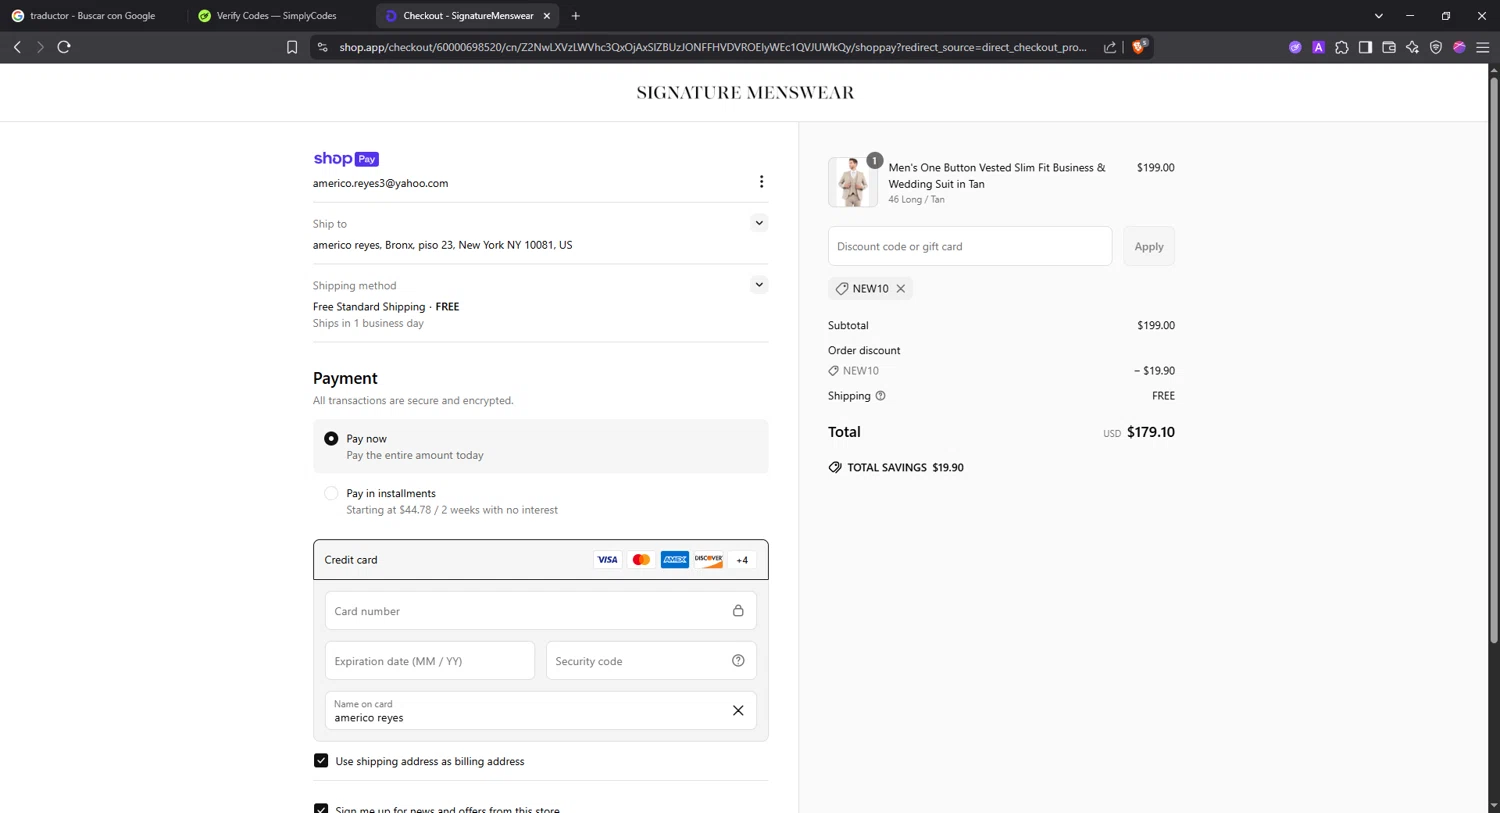Open the browser hamburger menu

(1483, 47)
